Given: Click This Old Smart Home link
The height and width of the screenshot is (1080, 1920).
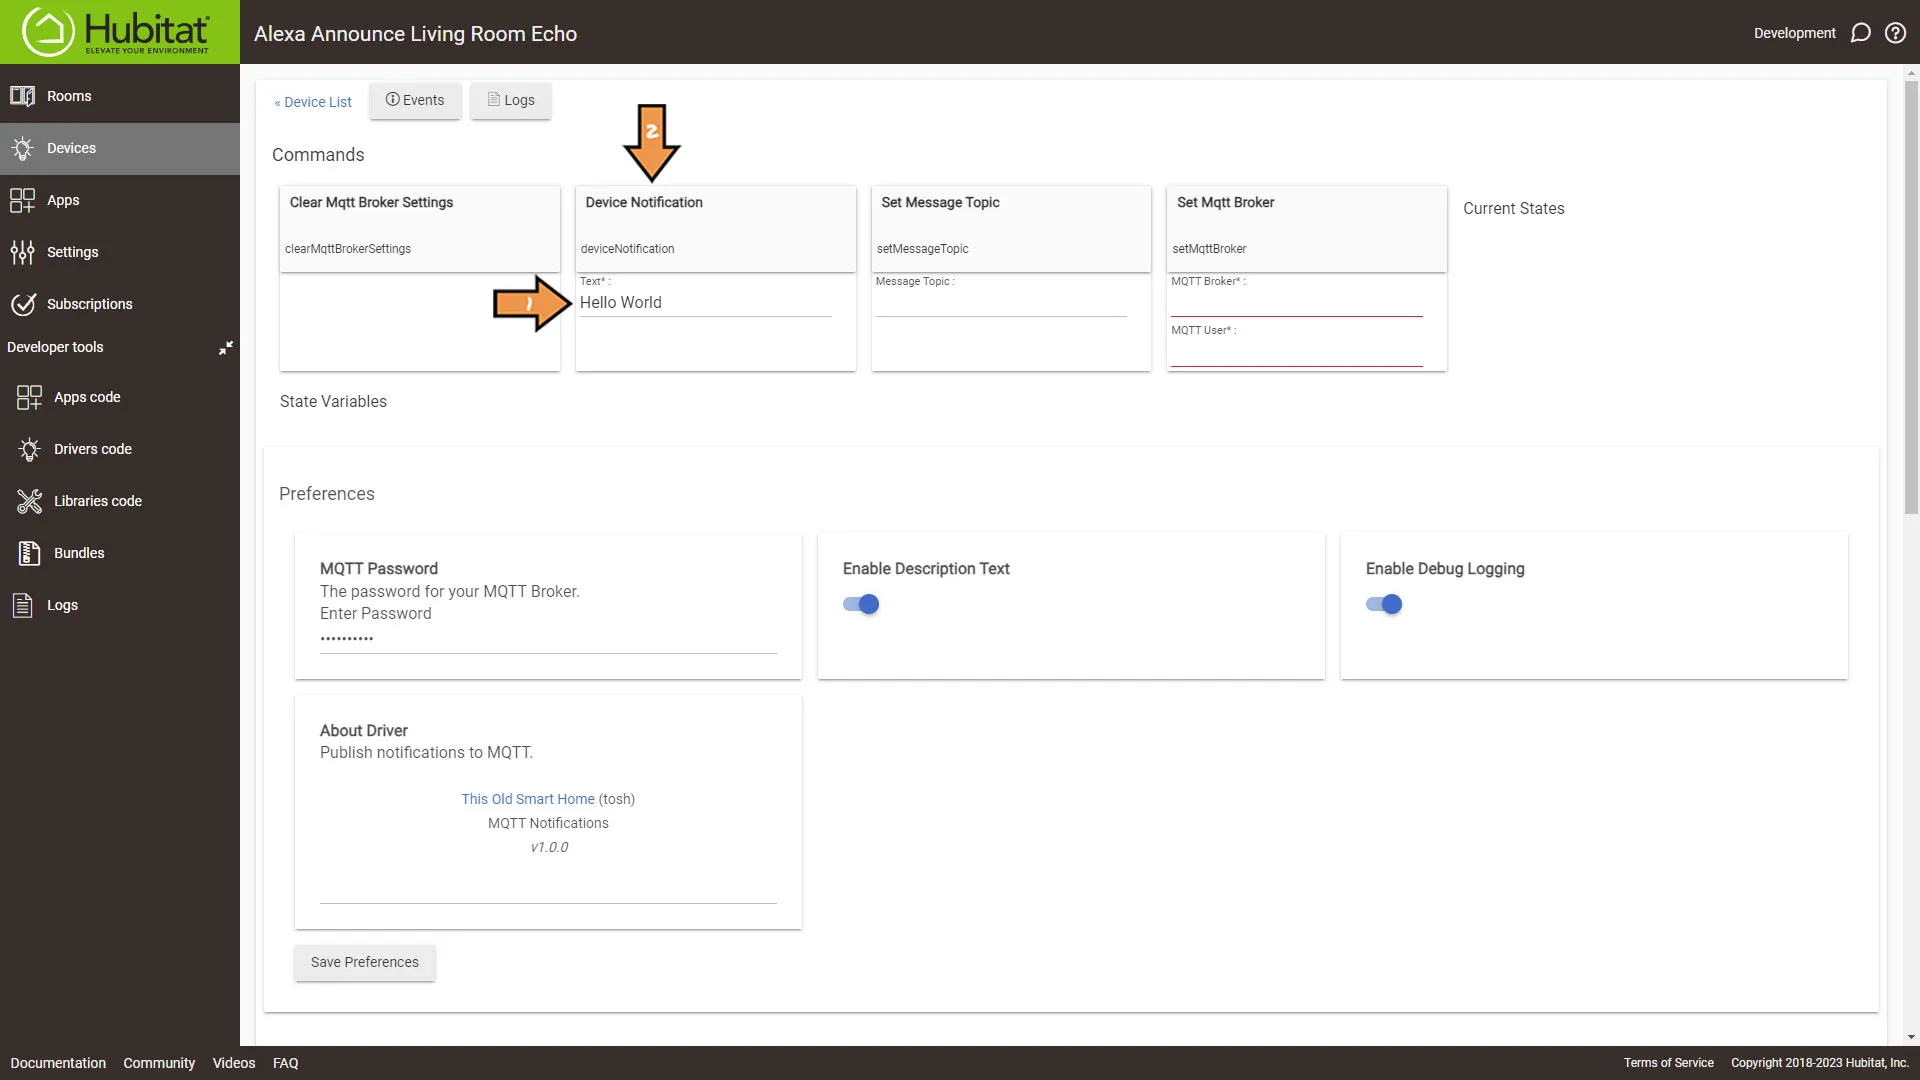Looking at the screenshot, I should click(527, 798).
